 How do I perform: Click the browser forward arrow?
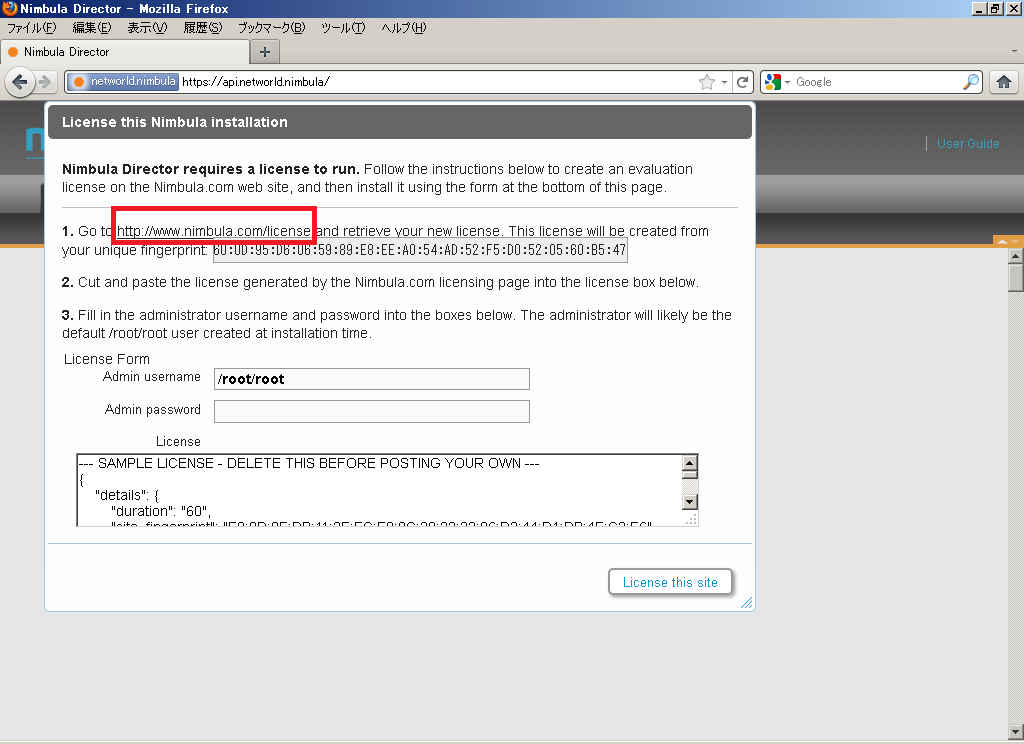click(45, 82)
